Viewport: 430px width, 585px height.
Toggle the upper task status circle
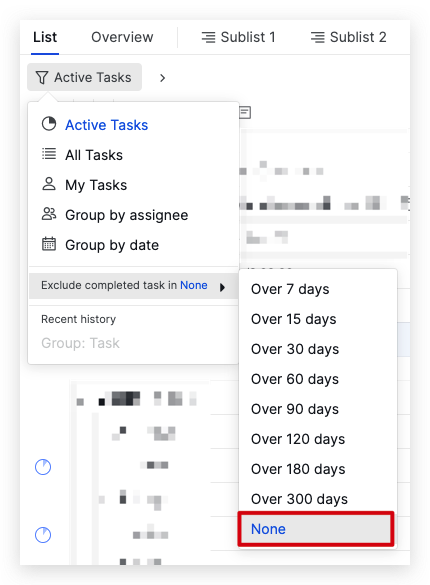pos(43,467)
